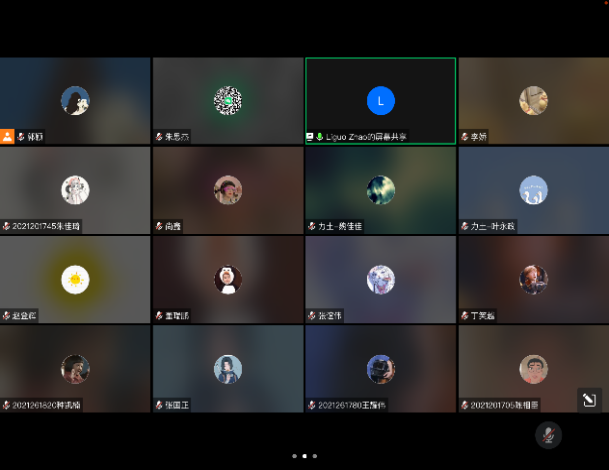Go to the third page dot
Screen dimensions: 609x470
(x=315, y=456)
